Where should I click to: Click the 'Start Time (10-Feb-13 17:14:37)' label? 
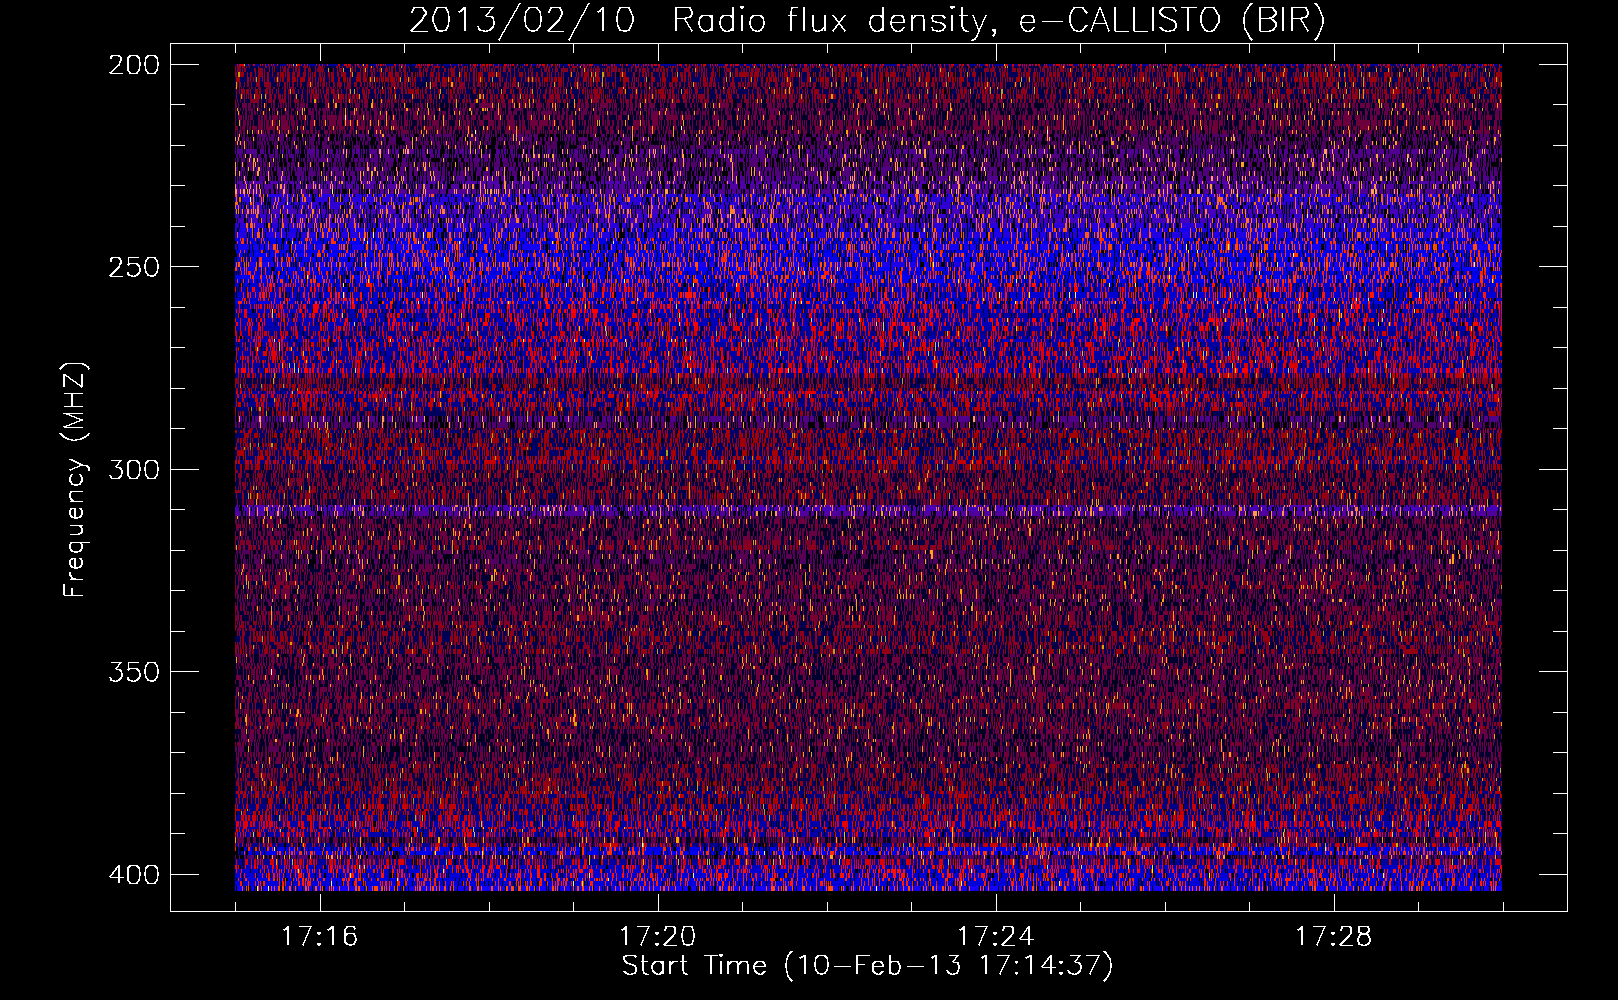point(867,966)
